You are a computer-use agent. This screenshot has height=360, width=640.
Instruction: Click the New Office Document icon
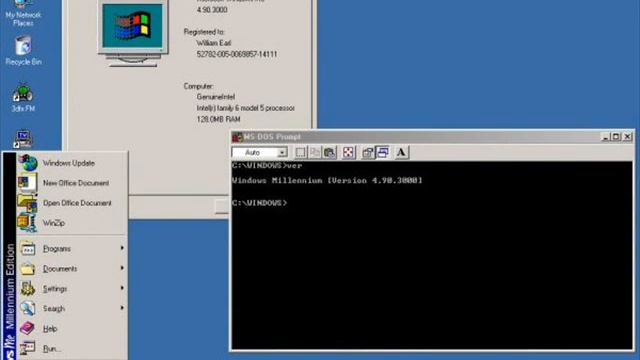28,182
